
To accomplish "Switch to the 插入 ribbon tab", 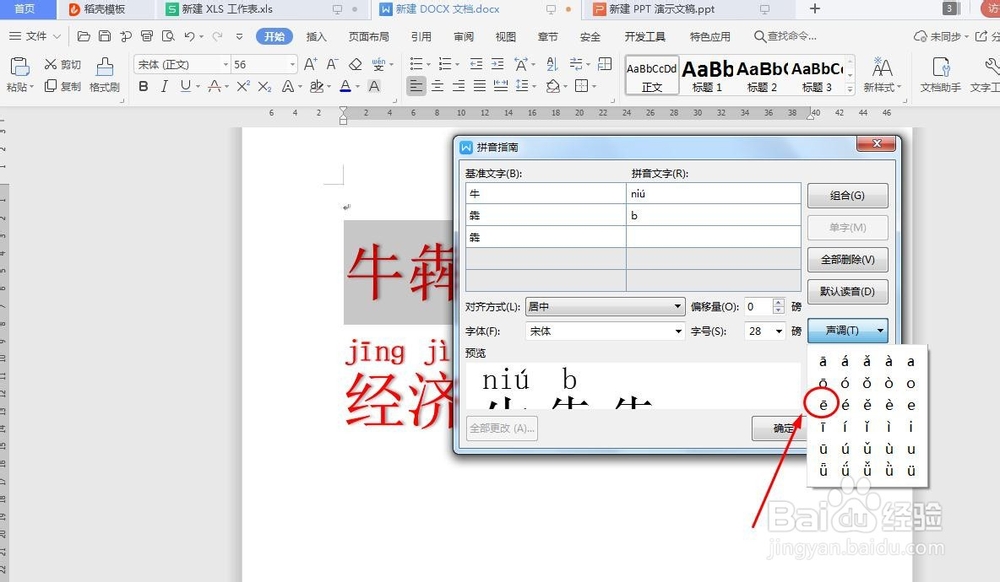I will [x=316, y=36].
